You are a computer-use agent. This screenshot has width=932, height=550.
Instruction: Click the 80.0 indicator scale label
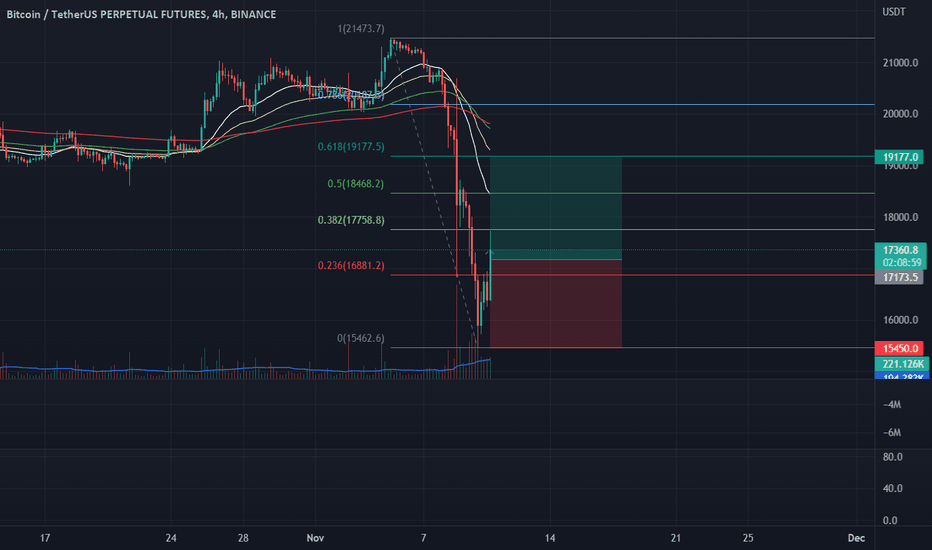point(893,457)
